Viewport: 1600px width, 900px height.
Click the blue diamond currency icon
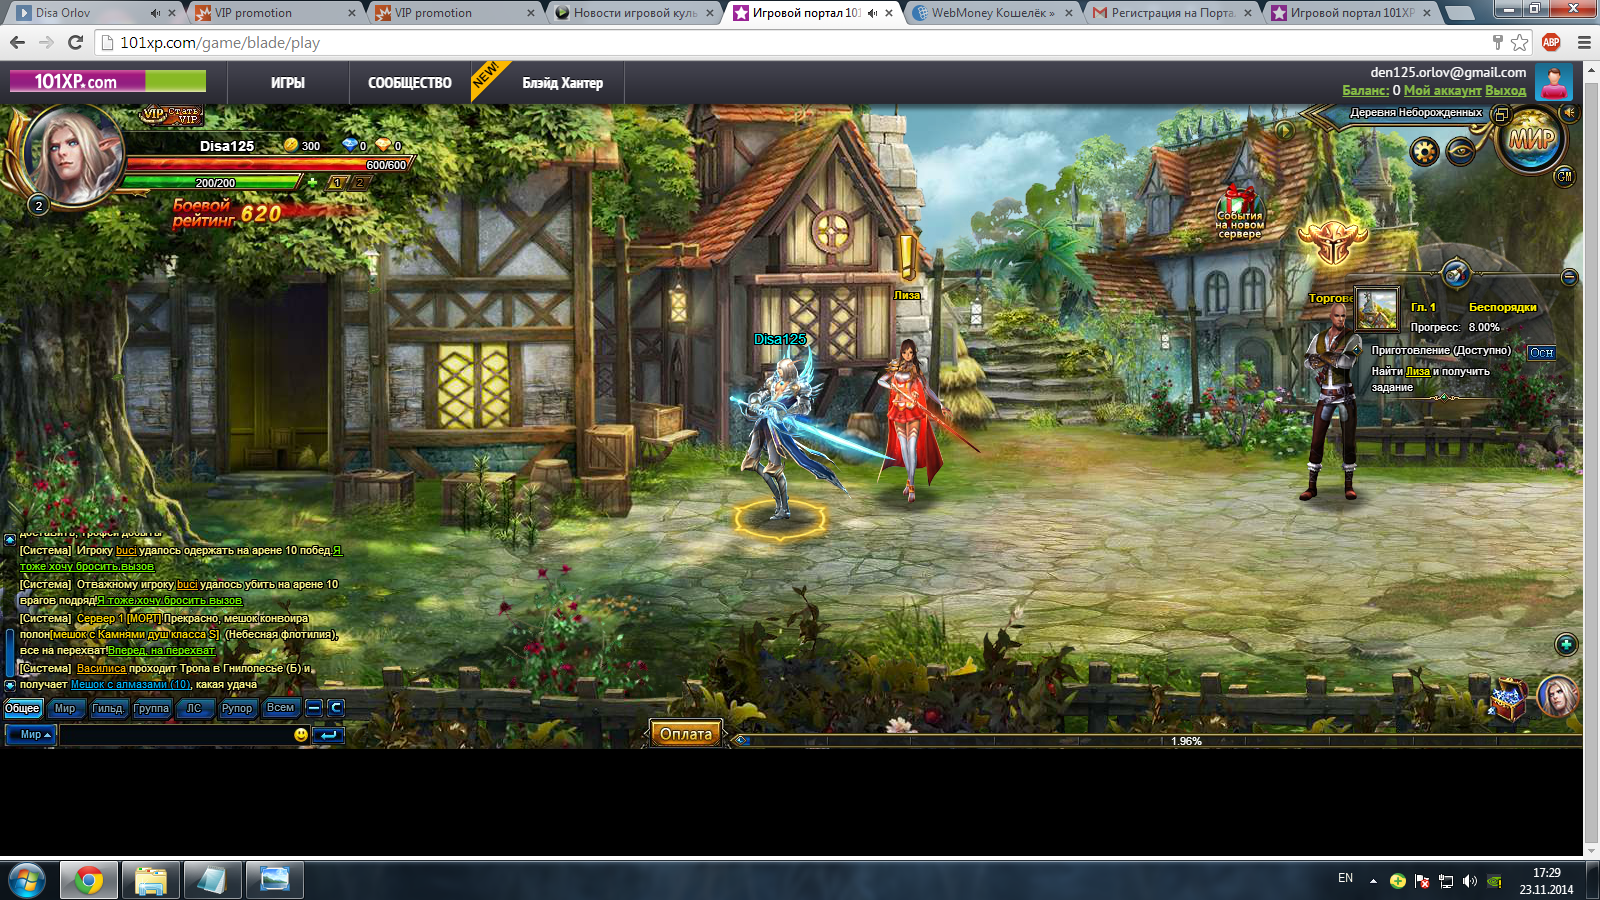(350, 145)
